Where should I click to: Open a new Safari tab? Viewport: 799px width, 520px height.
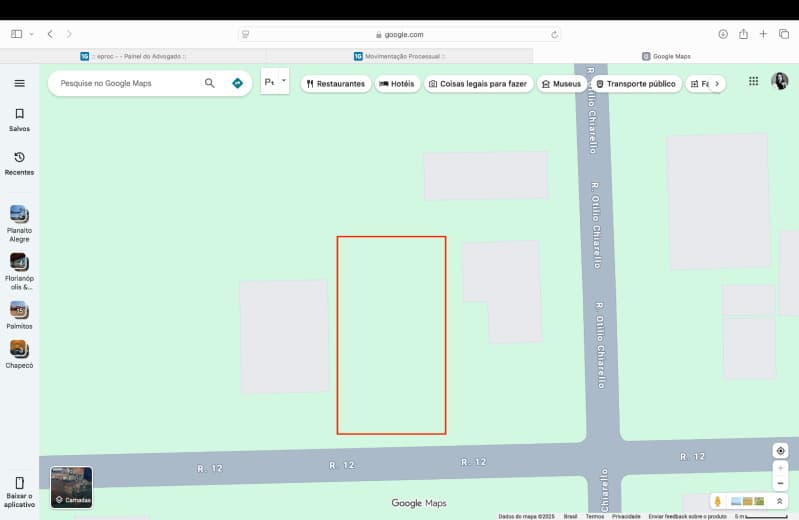763,34
